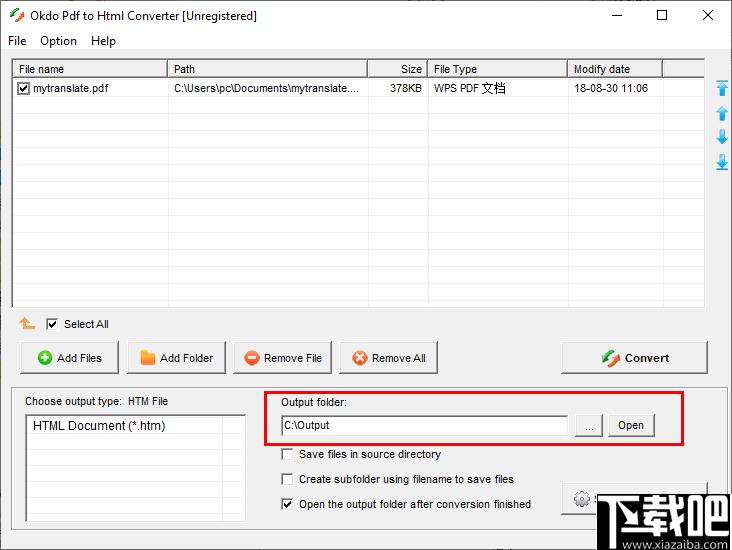Click the Okdo app icon in title bar
This screenshot has width=732, height=550.
[x=17, y=15]
